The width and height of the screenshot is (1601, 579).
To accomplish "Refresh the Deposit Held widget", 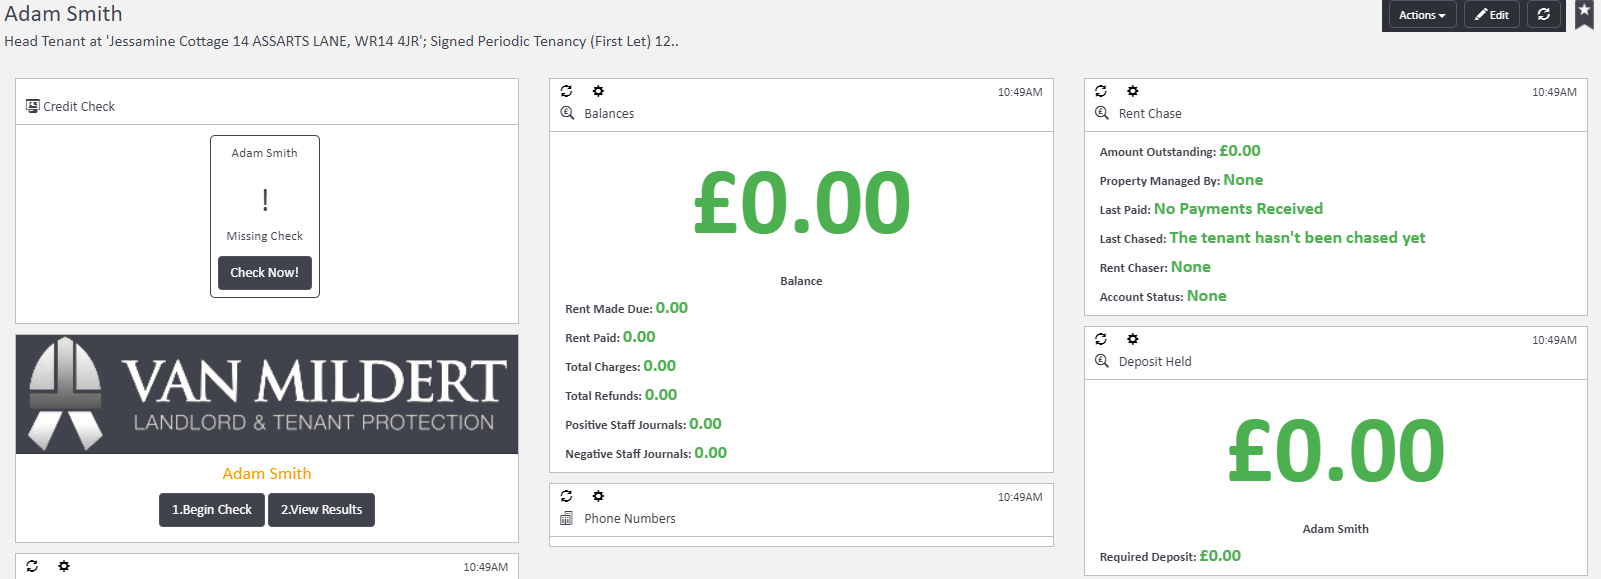I will pos(1101,339).
